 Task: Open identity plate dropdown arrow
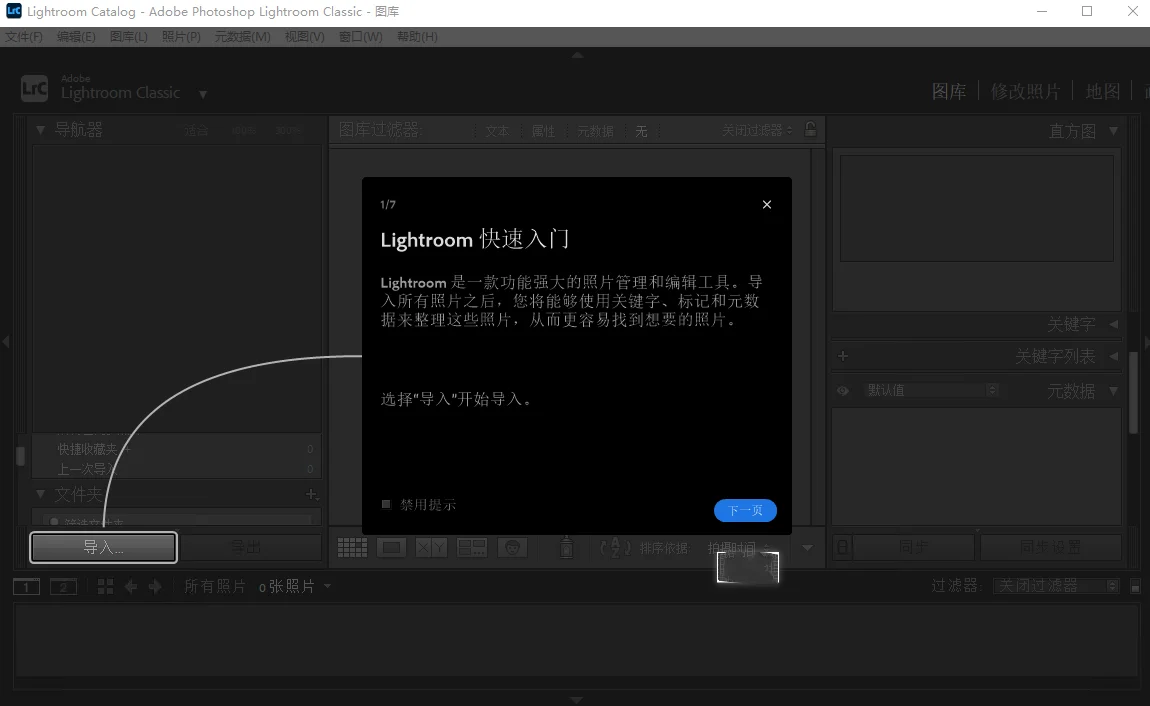click(x=203, y=95)
